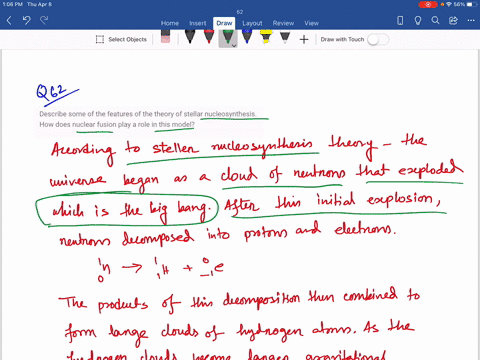The image size is (480, 360).
Task: Select the blue pen
Action: (x=247, y=37)
